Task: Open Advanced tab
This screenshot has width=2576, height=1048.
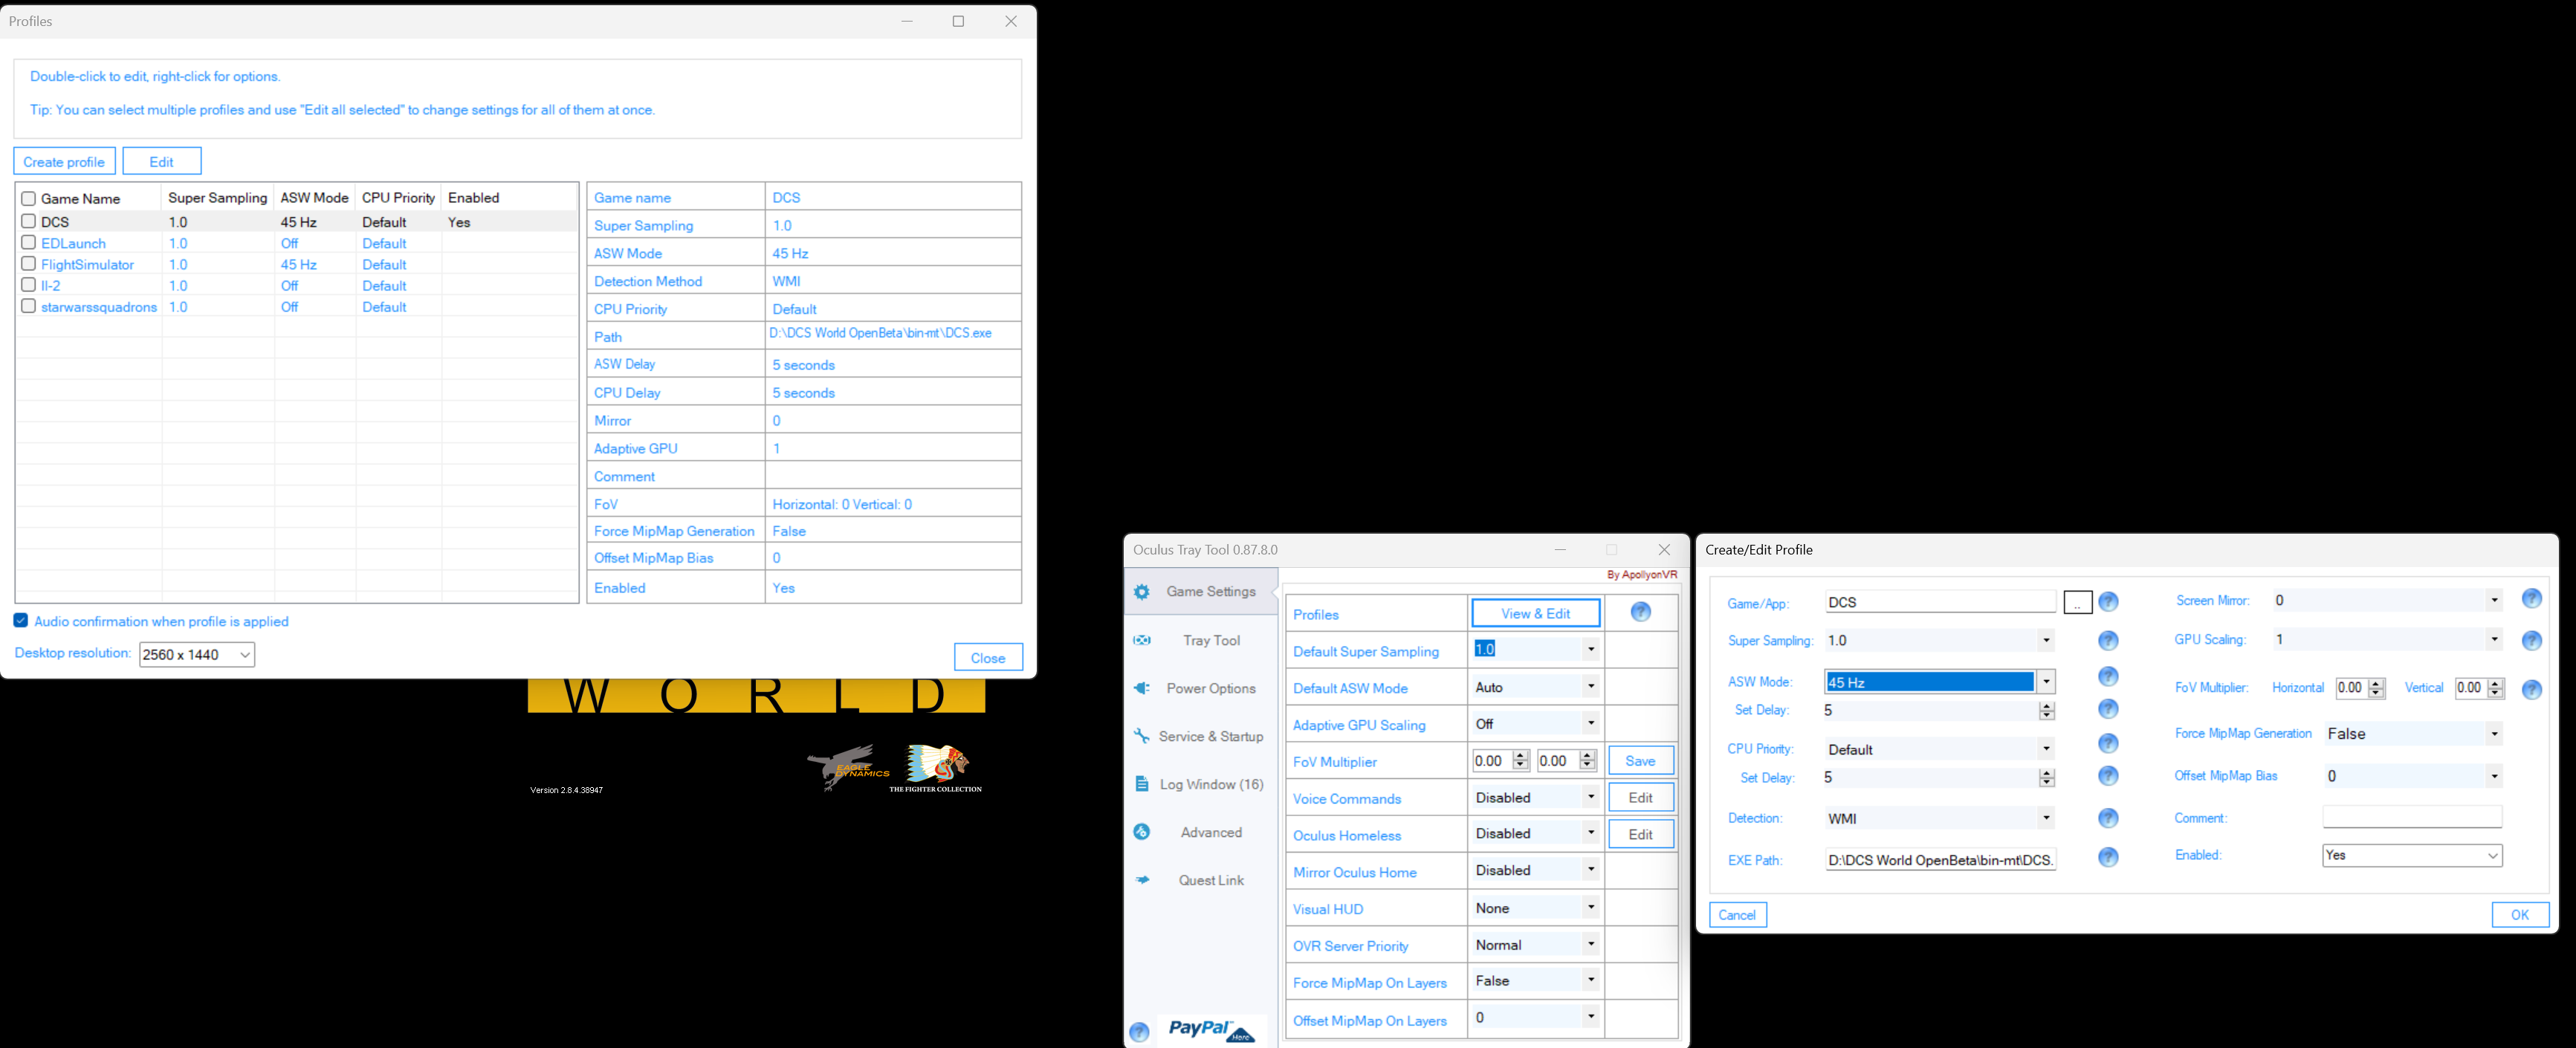Action: click(x=1201, y=832)
